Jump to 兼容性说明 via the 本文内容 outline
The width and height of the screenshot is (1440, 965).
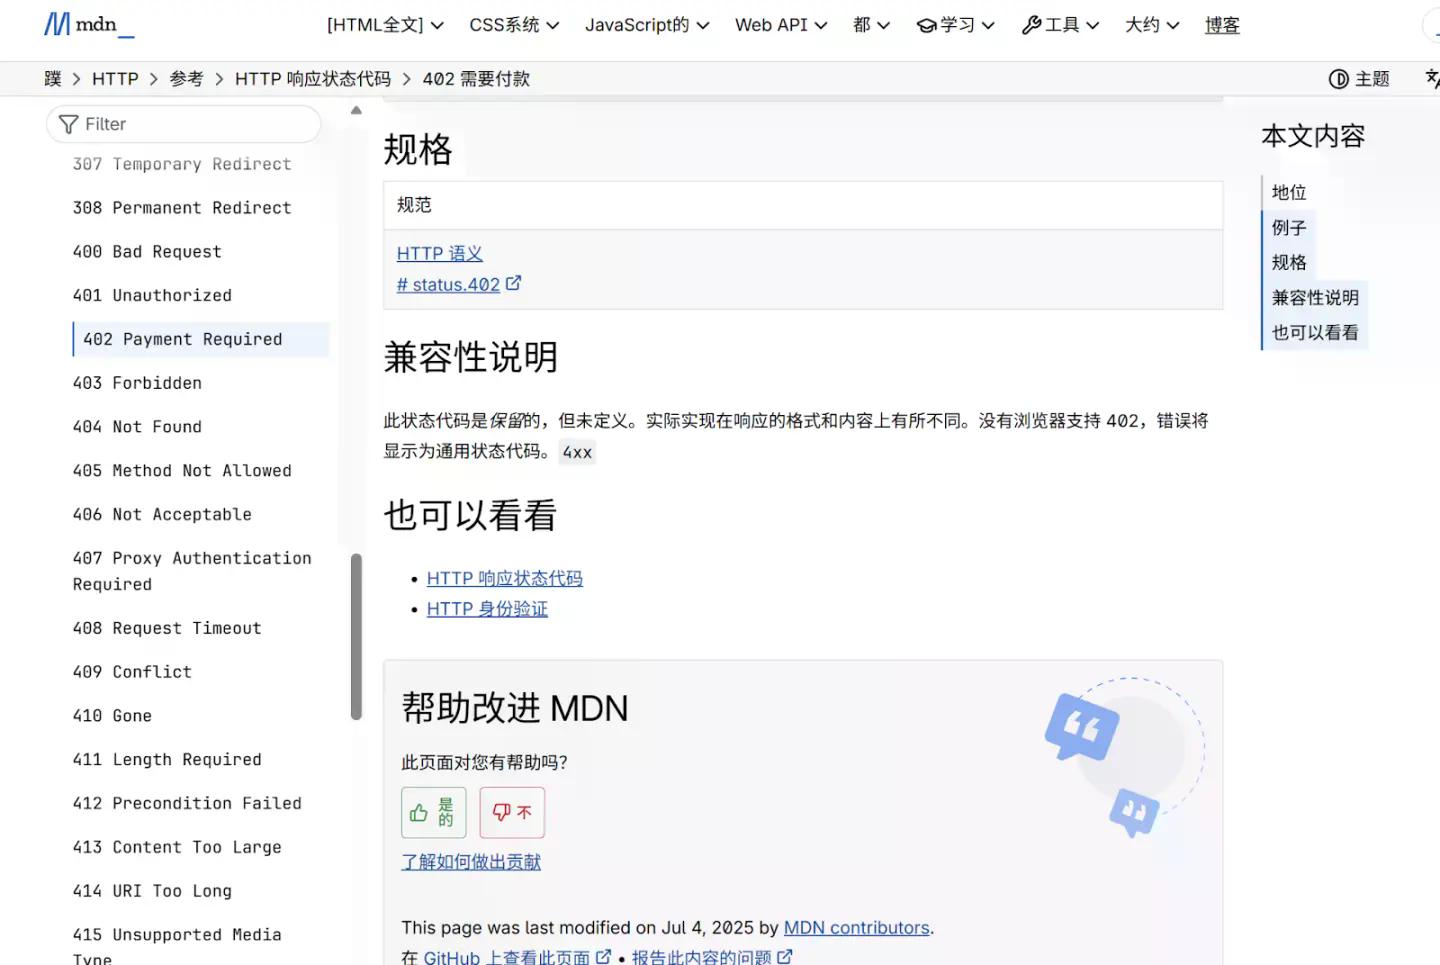(1315, 297)
